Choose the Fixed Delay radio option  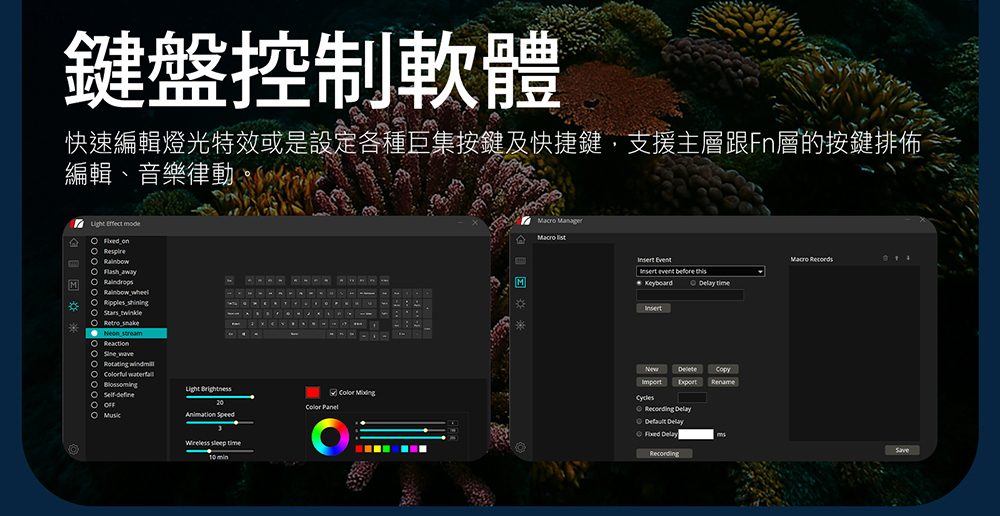click(639, 434)
